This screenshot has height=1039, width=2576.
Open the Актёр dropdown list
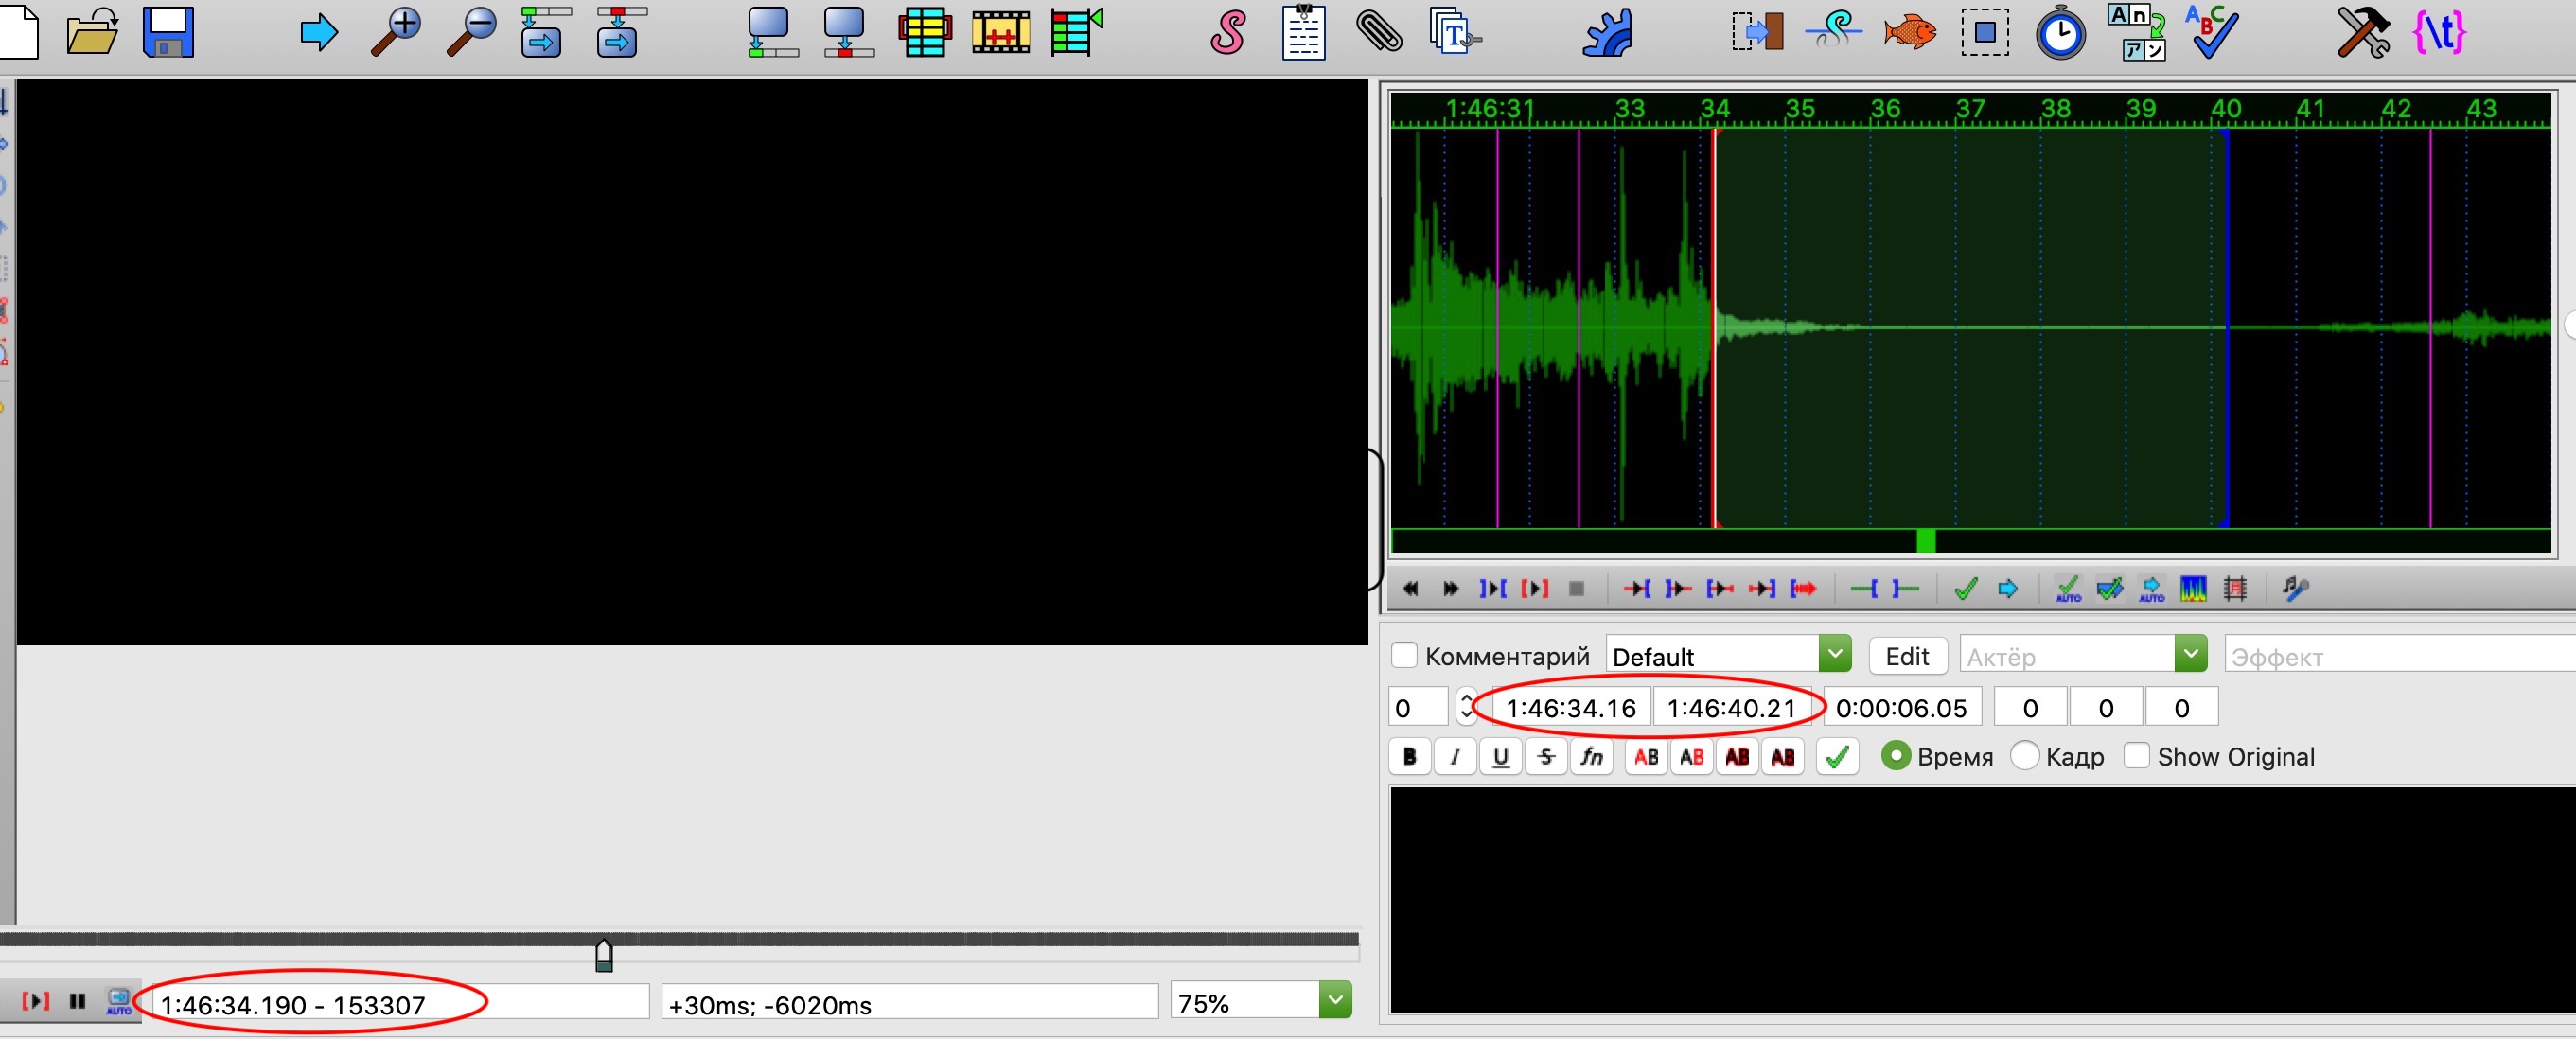point(2190,655)
